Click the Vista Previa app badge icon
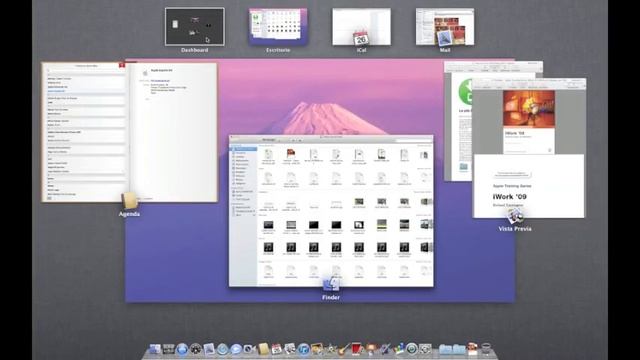 click(515, 216)
